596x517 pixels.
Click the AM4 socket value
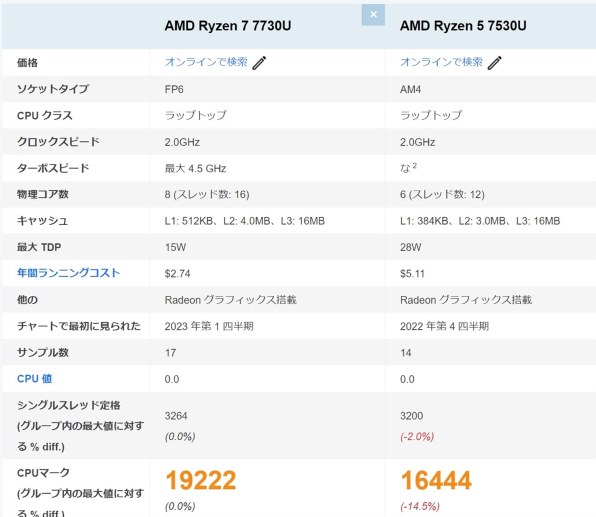pos(411,89)
